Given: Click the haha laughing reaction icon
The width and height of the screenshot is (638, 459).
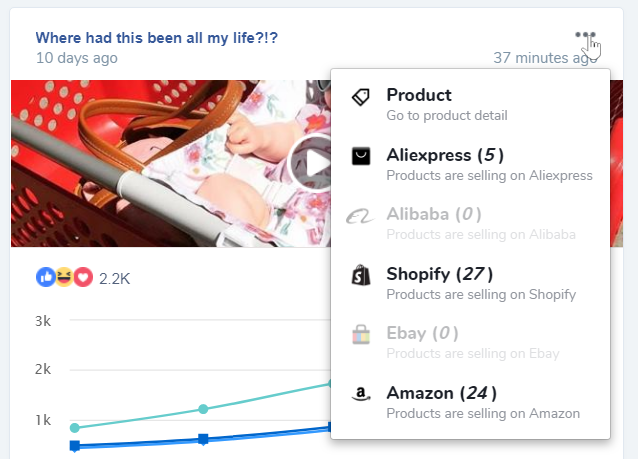Looking at the screenshot, I should [x=63, y=279].
